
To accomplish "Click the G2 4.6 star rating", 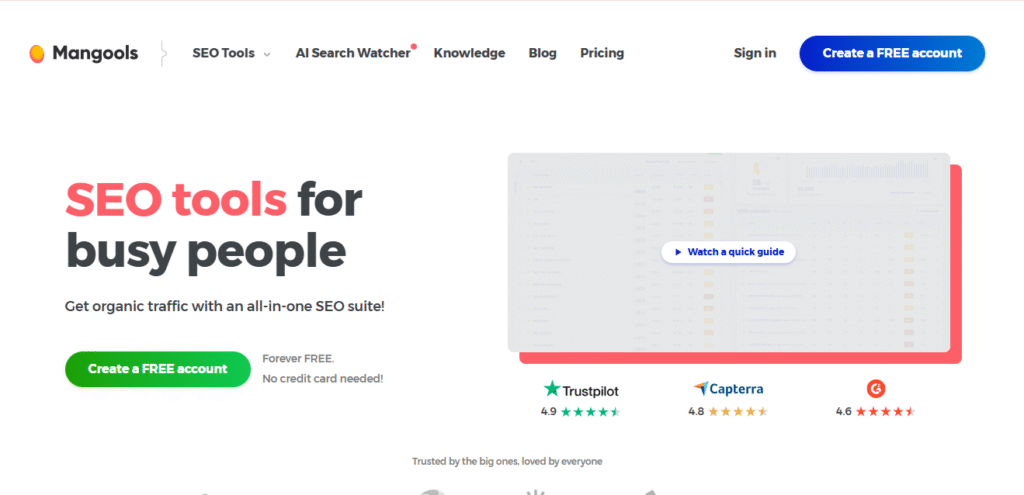I will pyautogui.click(x=886, y=411).
